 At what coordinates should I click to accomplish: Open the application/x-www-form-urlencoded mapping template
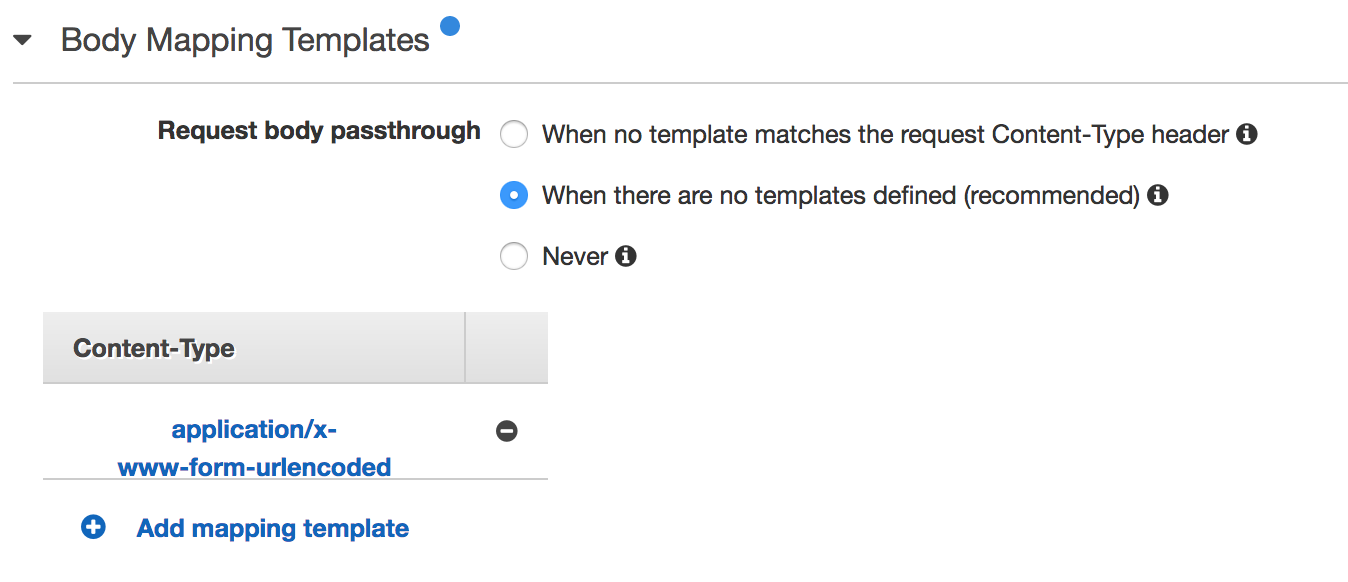tap(254, 448)
